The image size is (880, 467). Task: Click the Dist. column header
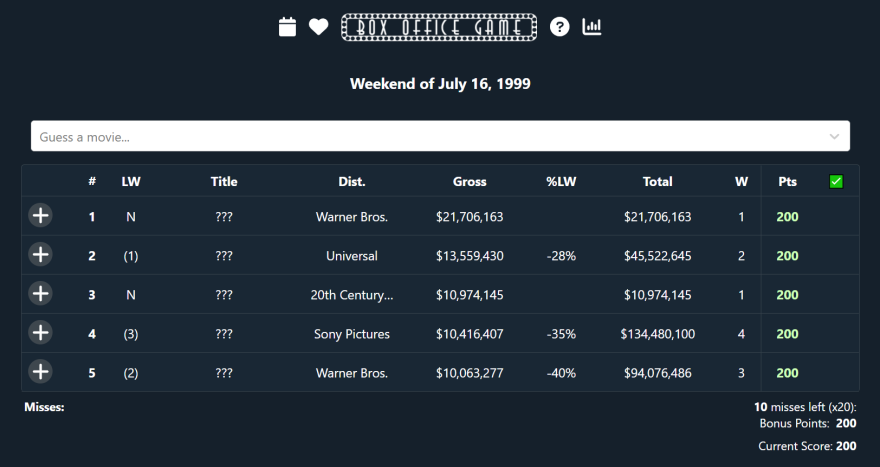click(352, 182)
